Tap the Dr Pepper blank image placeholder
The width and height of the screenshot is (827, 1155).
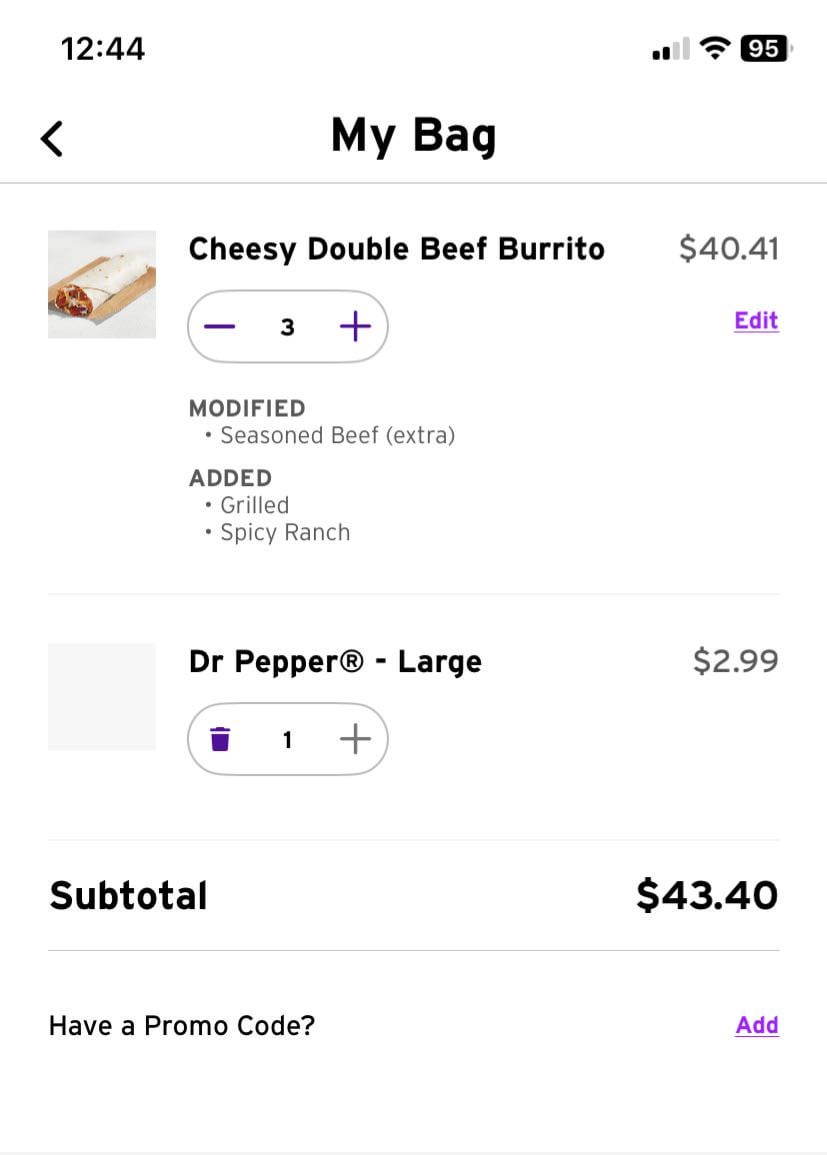pyautogui.click(x=102, y=696)
